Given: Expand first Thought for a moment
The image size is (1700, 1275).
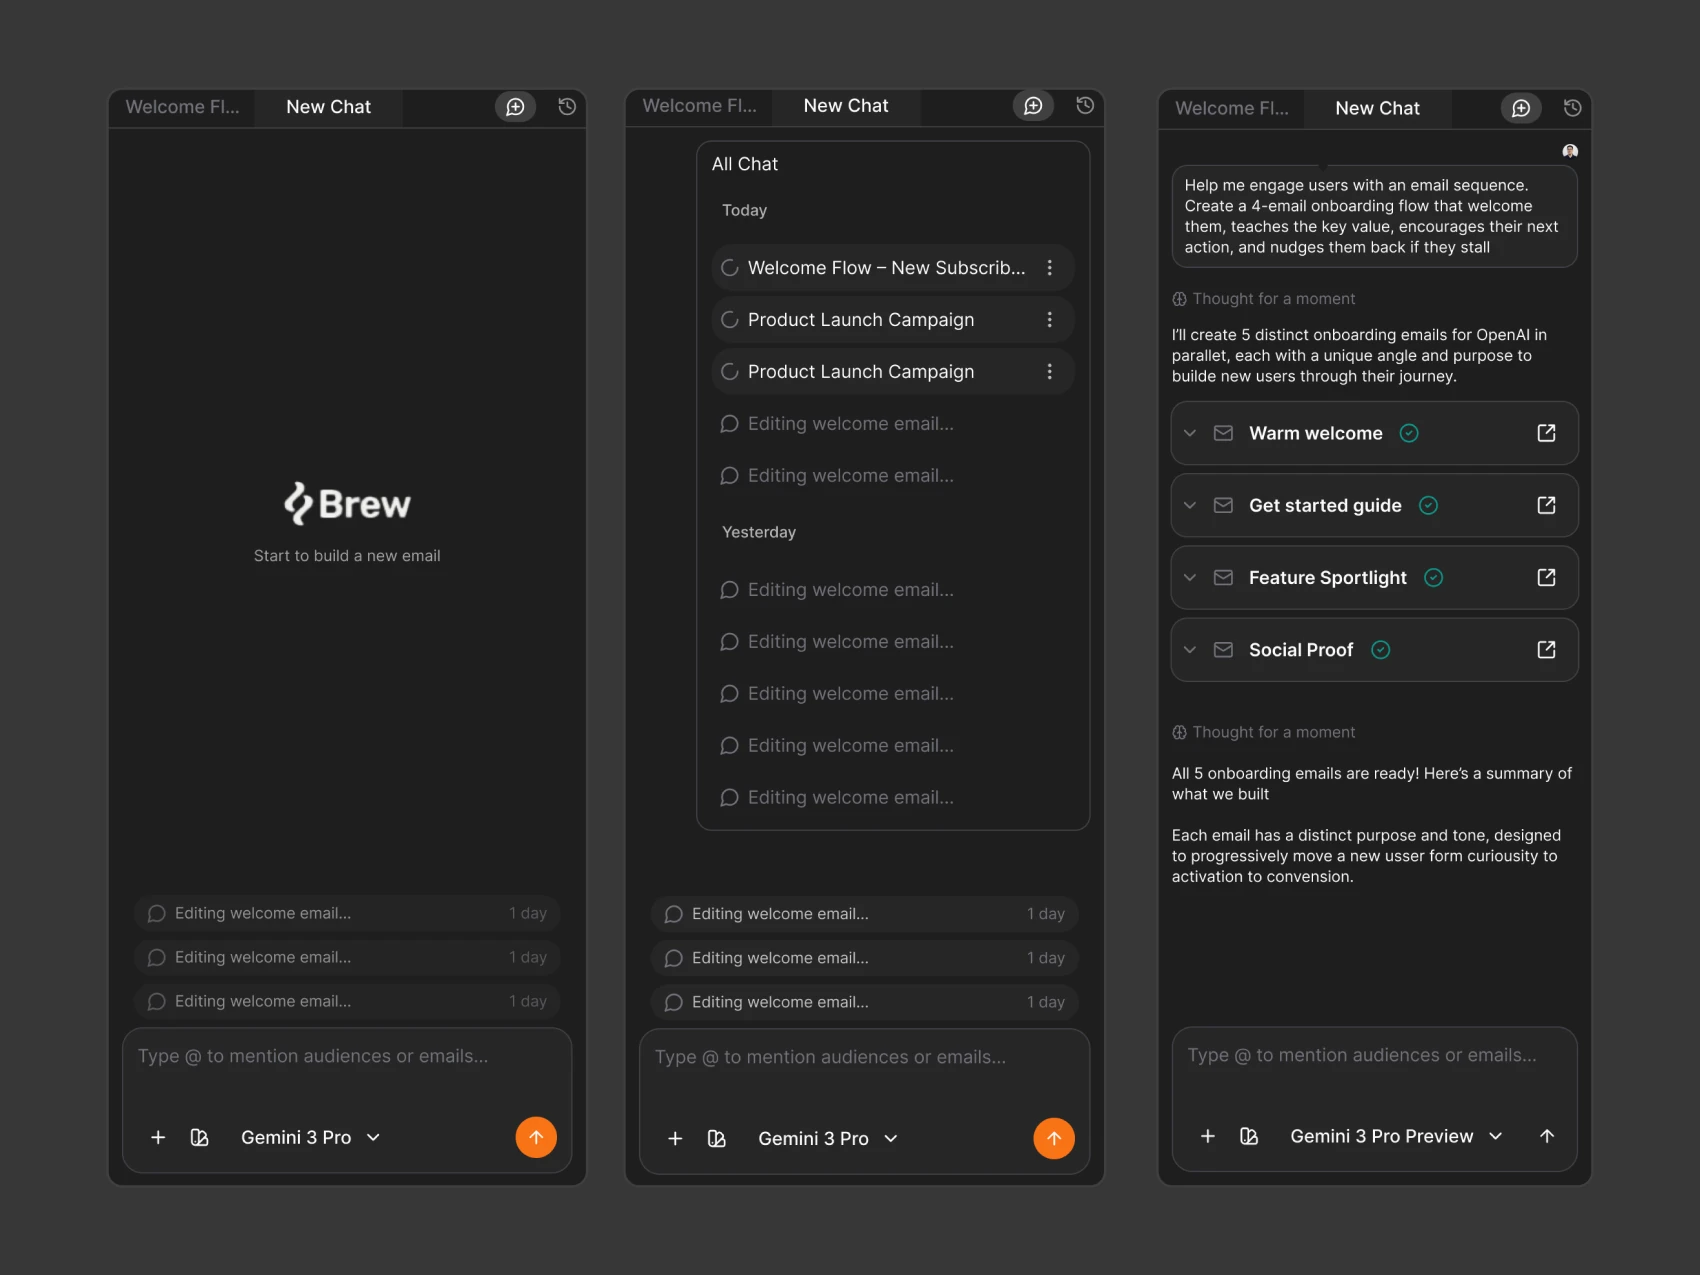Looking at the screenshot, I should [1264, 299].
